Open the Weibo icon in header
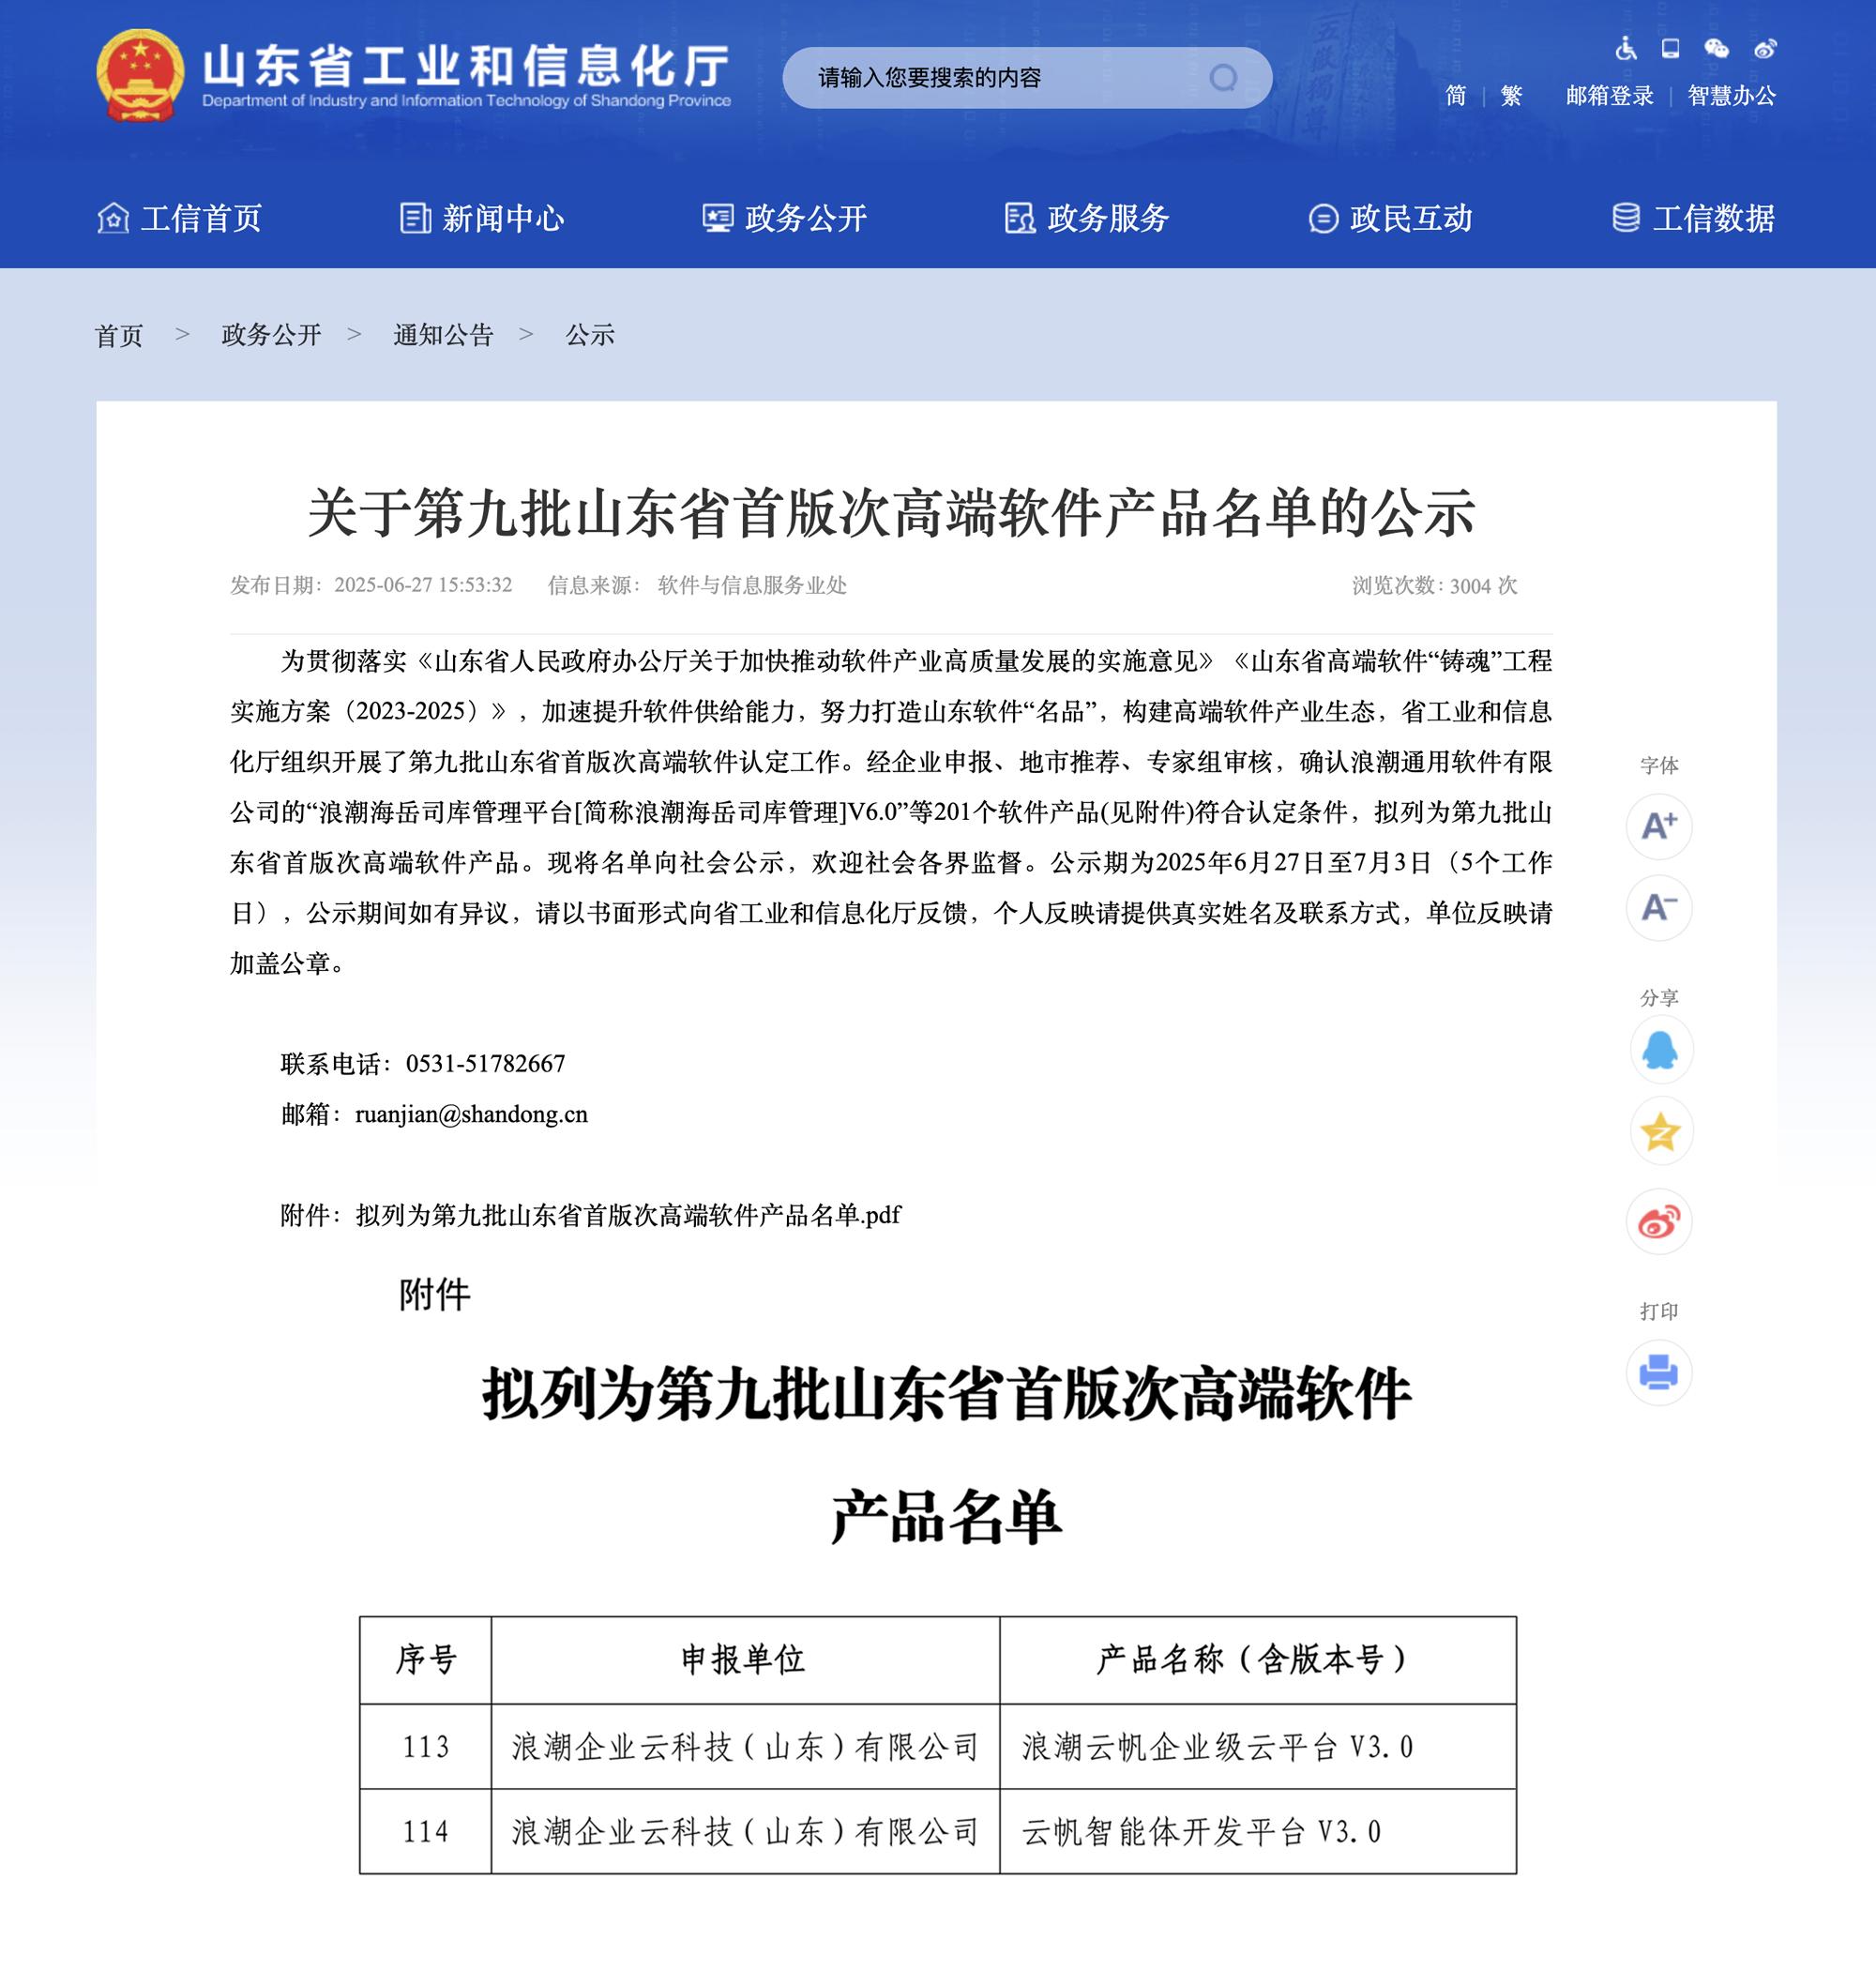This screenshot has height=1970, width=1876. coord(1765,48)
